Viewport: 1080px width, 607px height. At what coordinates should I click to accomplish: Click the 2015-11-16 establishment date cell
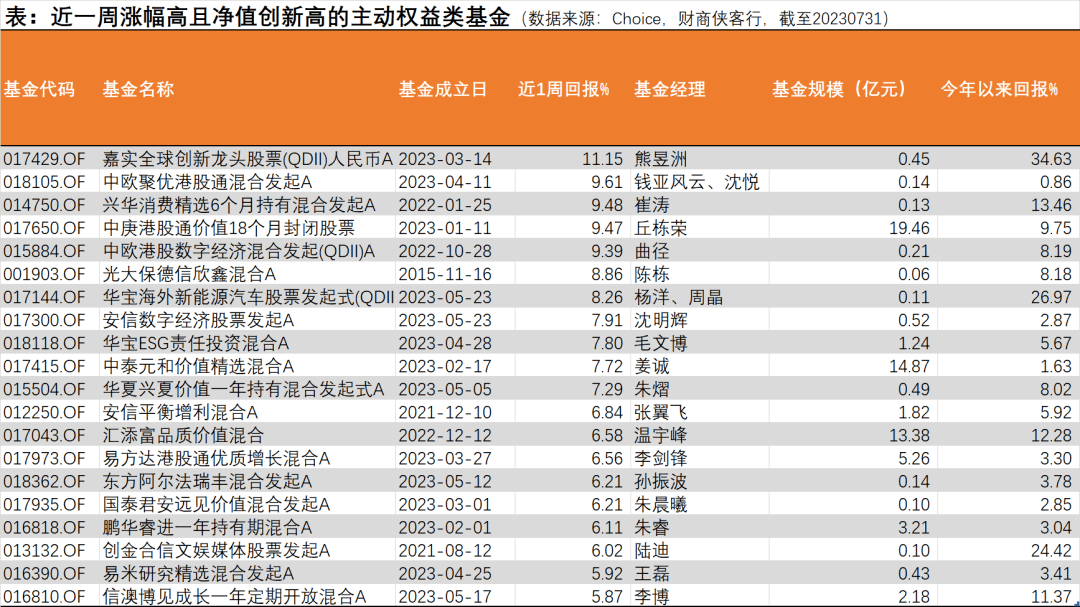point(445,274)
